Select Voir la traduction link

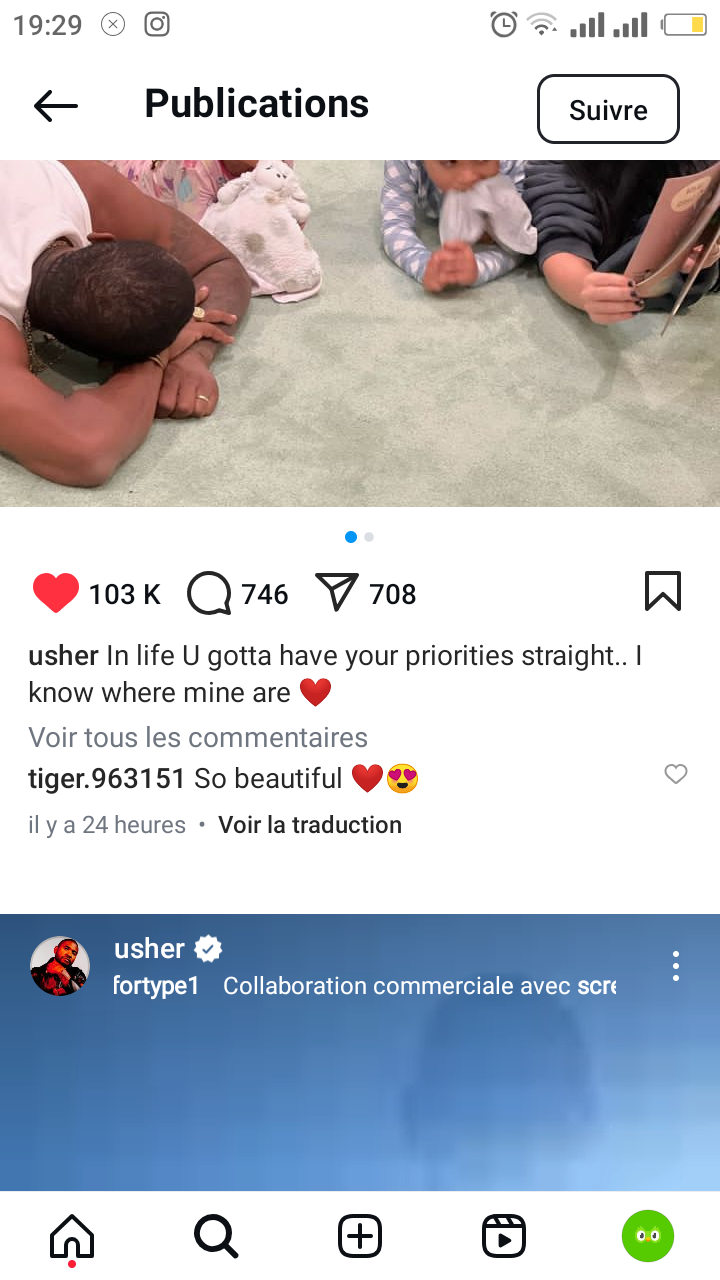[310, 825]
